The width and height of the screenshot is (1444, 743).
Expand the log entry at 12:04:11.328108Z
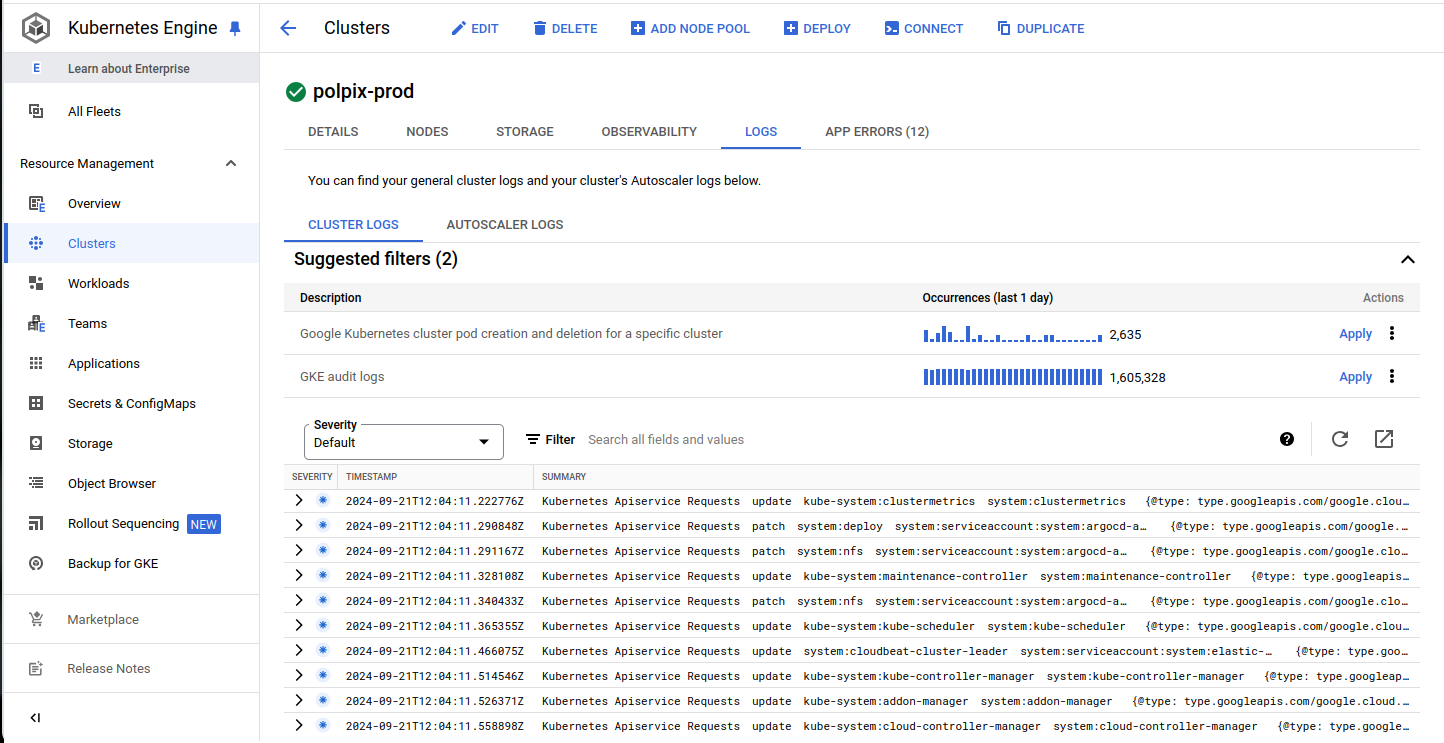(x=298, y=575)
